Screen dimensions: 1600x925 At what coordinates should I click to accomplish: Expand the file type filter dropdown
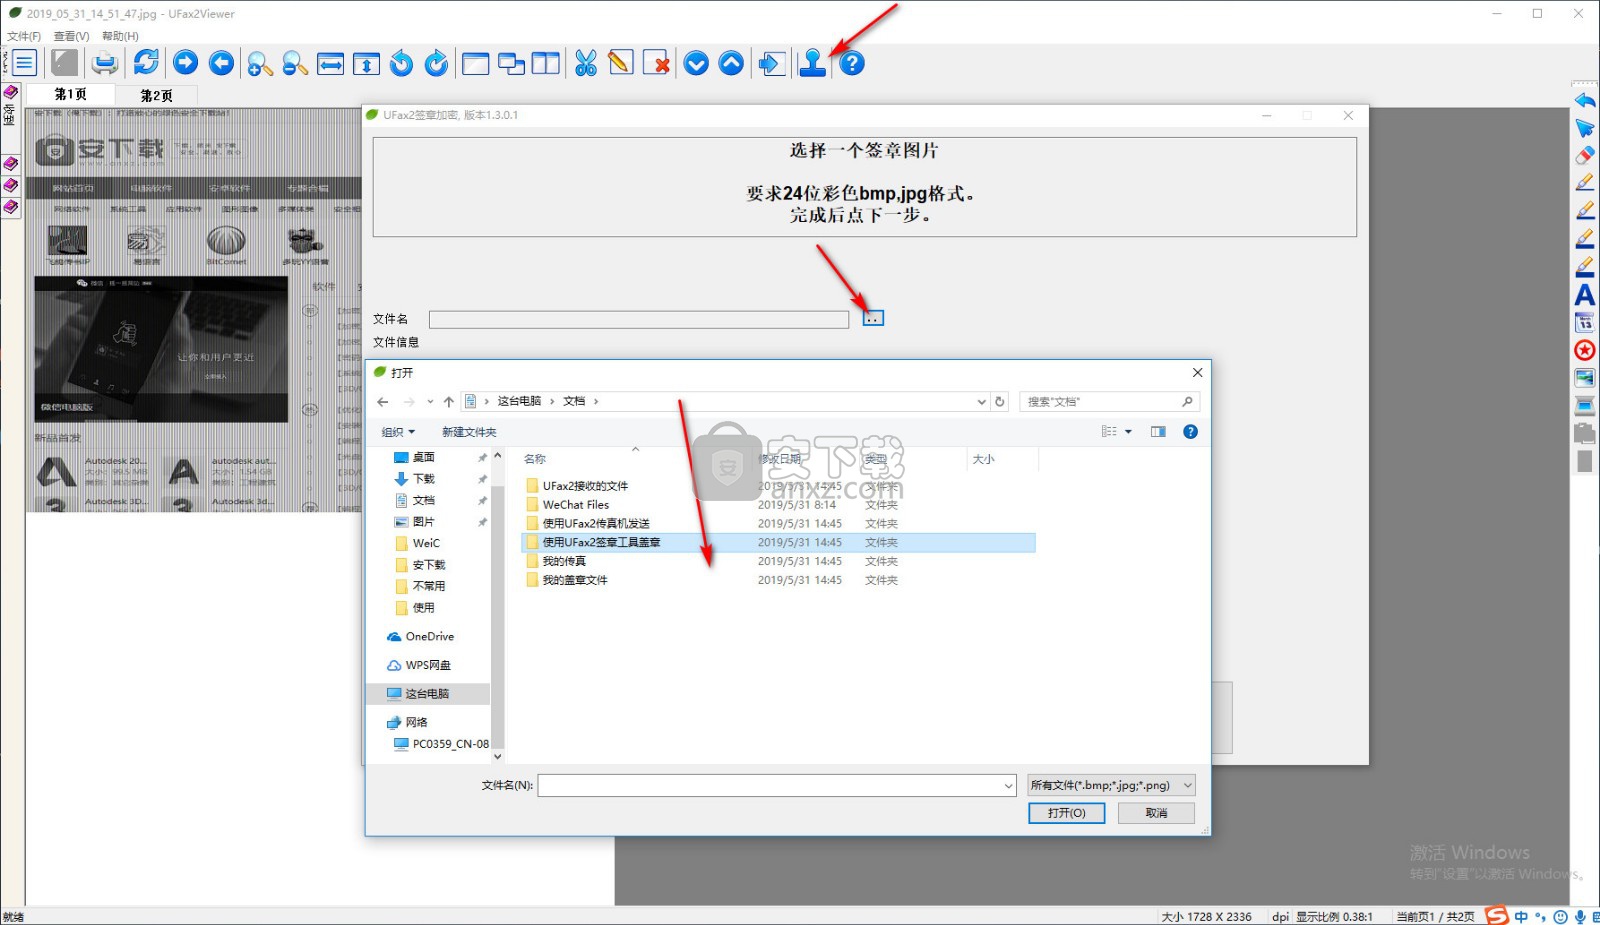(1188, 785)
